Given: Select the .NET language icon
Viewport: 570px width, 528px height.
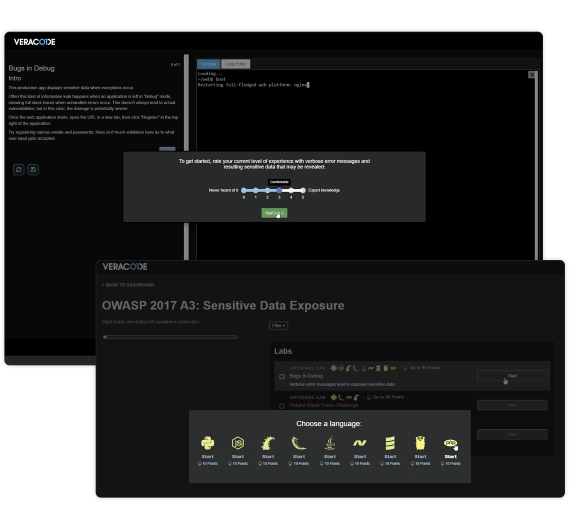Looking at the screenshot, I should pyautogui.click(x=360, y=443).
